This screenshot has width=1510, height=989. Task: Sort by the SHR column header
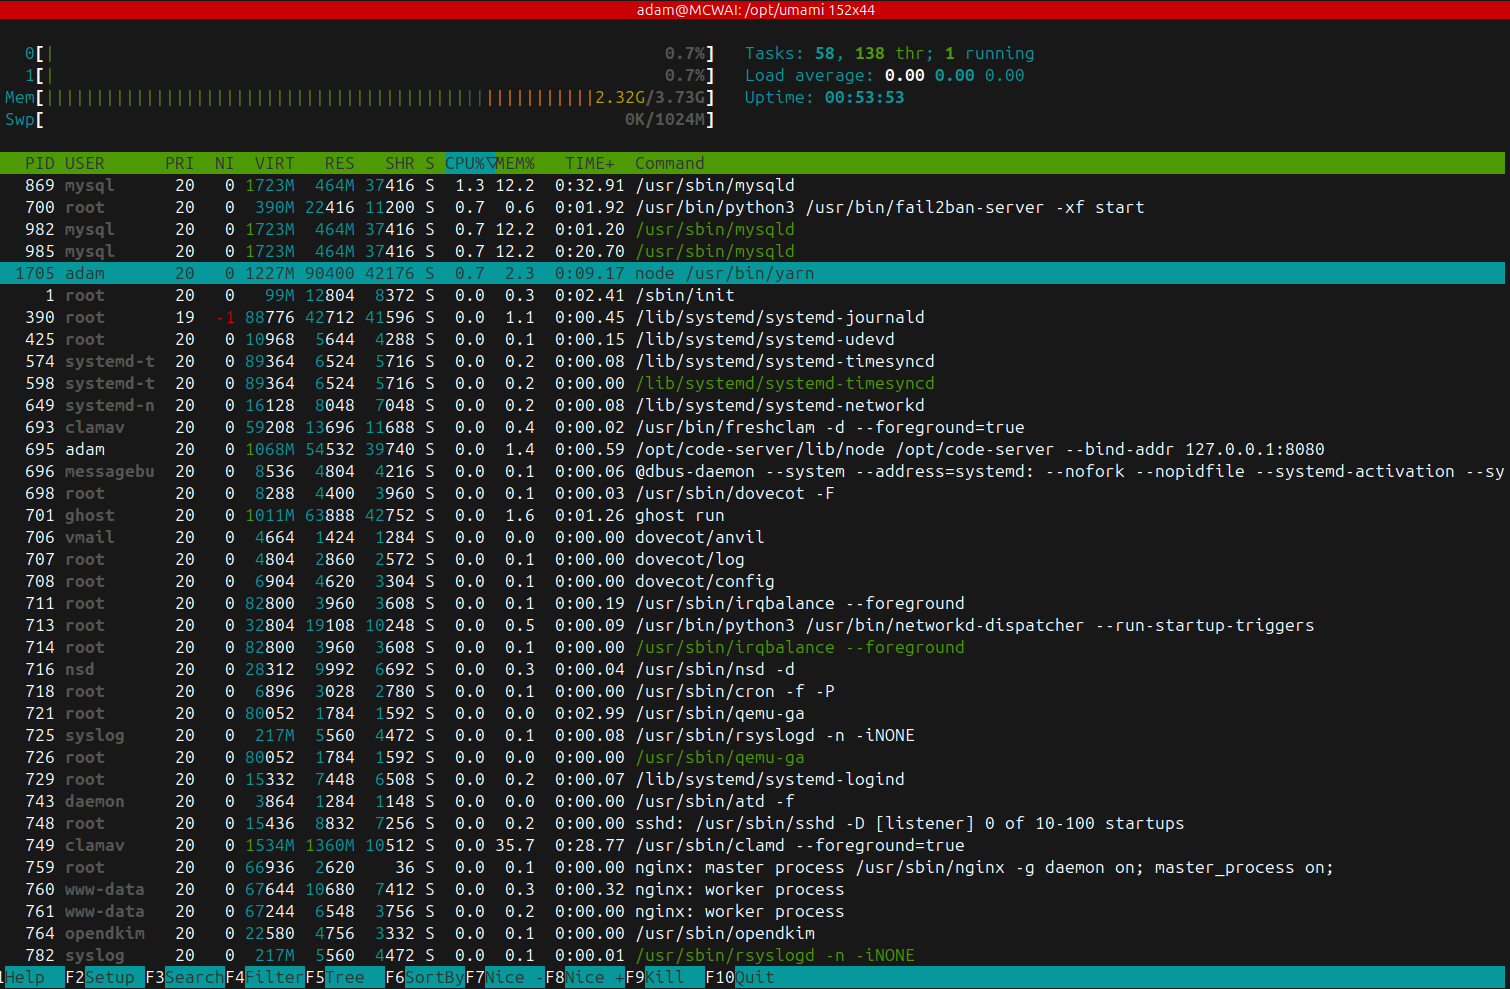click(400, 163)
